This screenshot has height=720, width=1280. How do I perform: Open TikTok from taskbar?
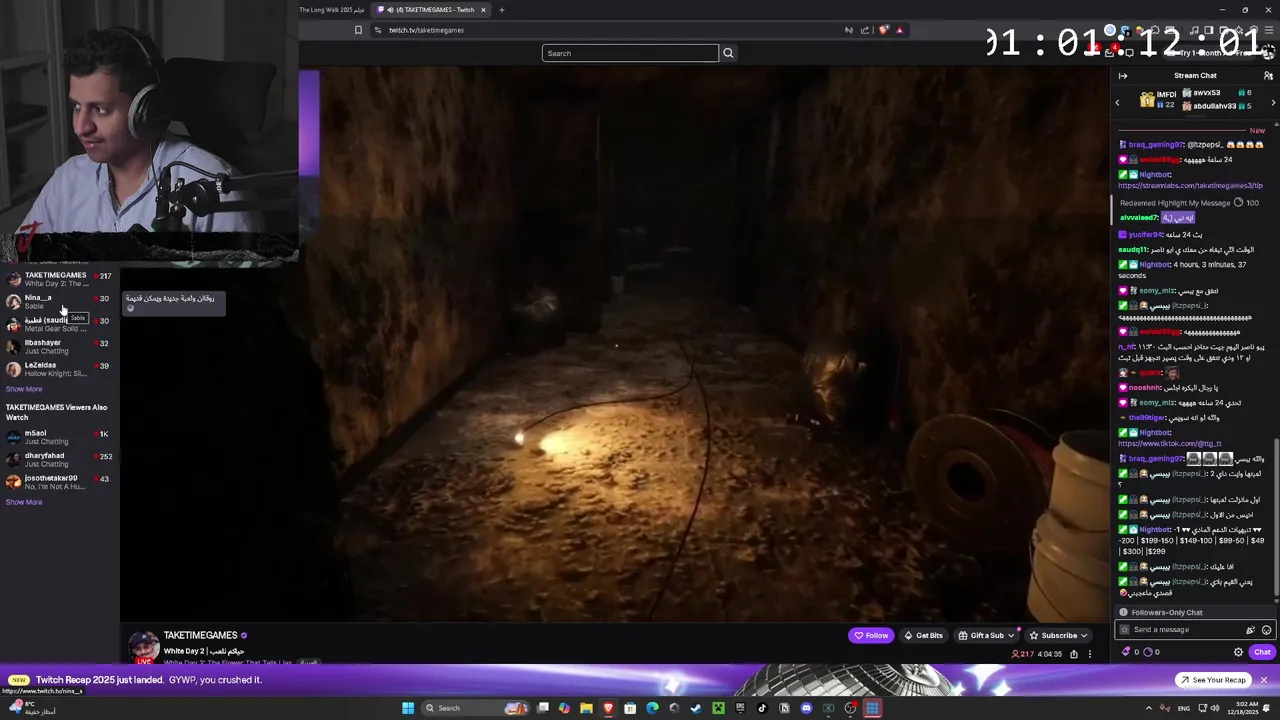point(762,708)
